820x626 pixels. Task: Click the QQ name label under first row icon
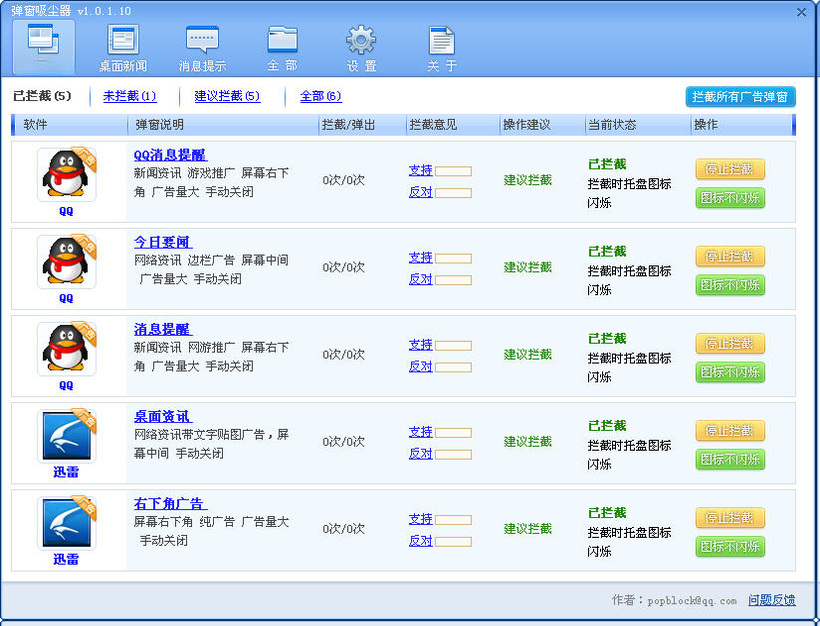point(66,211)
